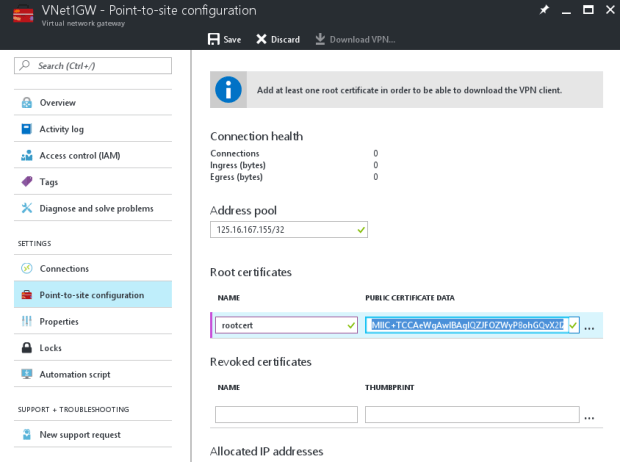Click New support request
The height and width of the screenshot is (462, 620).
tap(79, 434)
